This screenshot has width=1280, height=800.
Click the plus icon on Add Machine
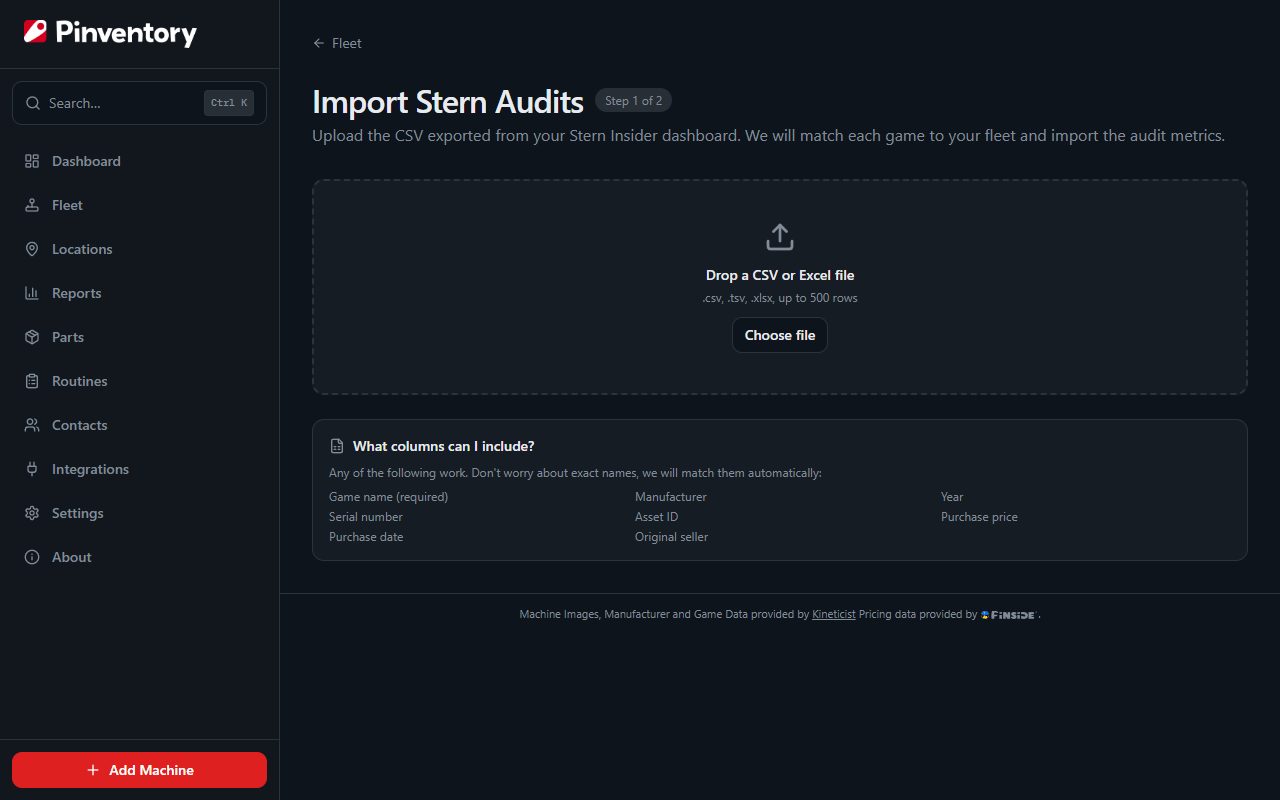pyautogui.click(x=93, y=770)
